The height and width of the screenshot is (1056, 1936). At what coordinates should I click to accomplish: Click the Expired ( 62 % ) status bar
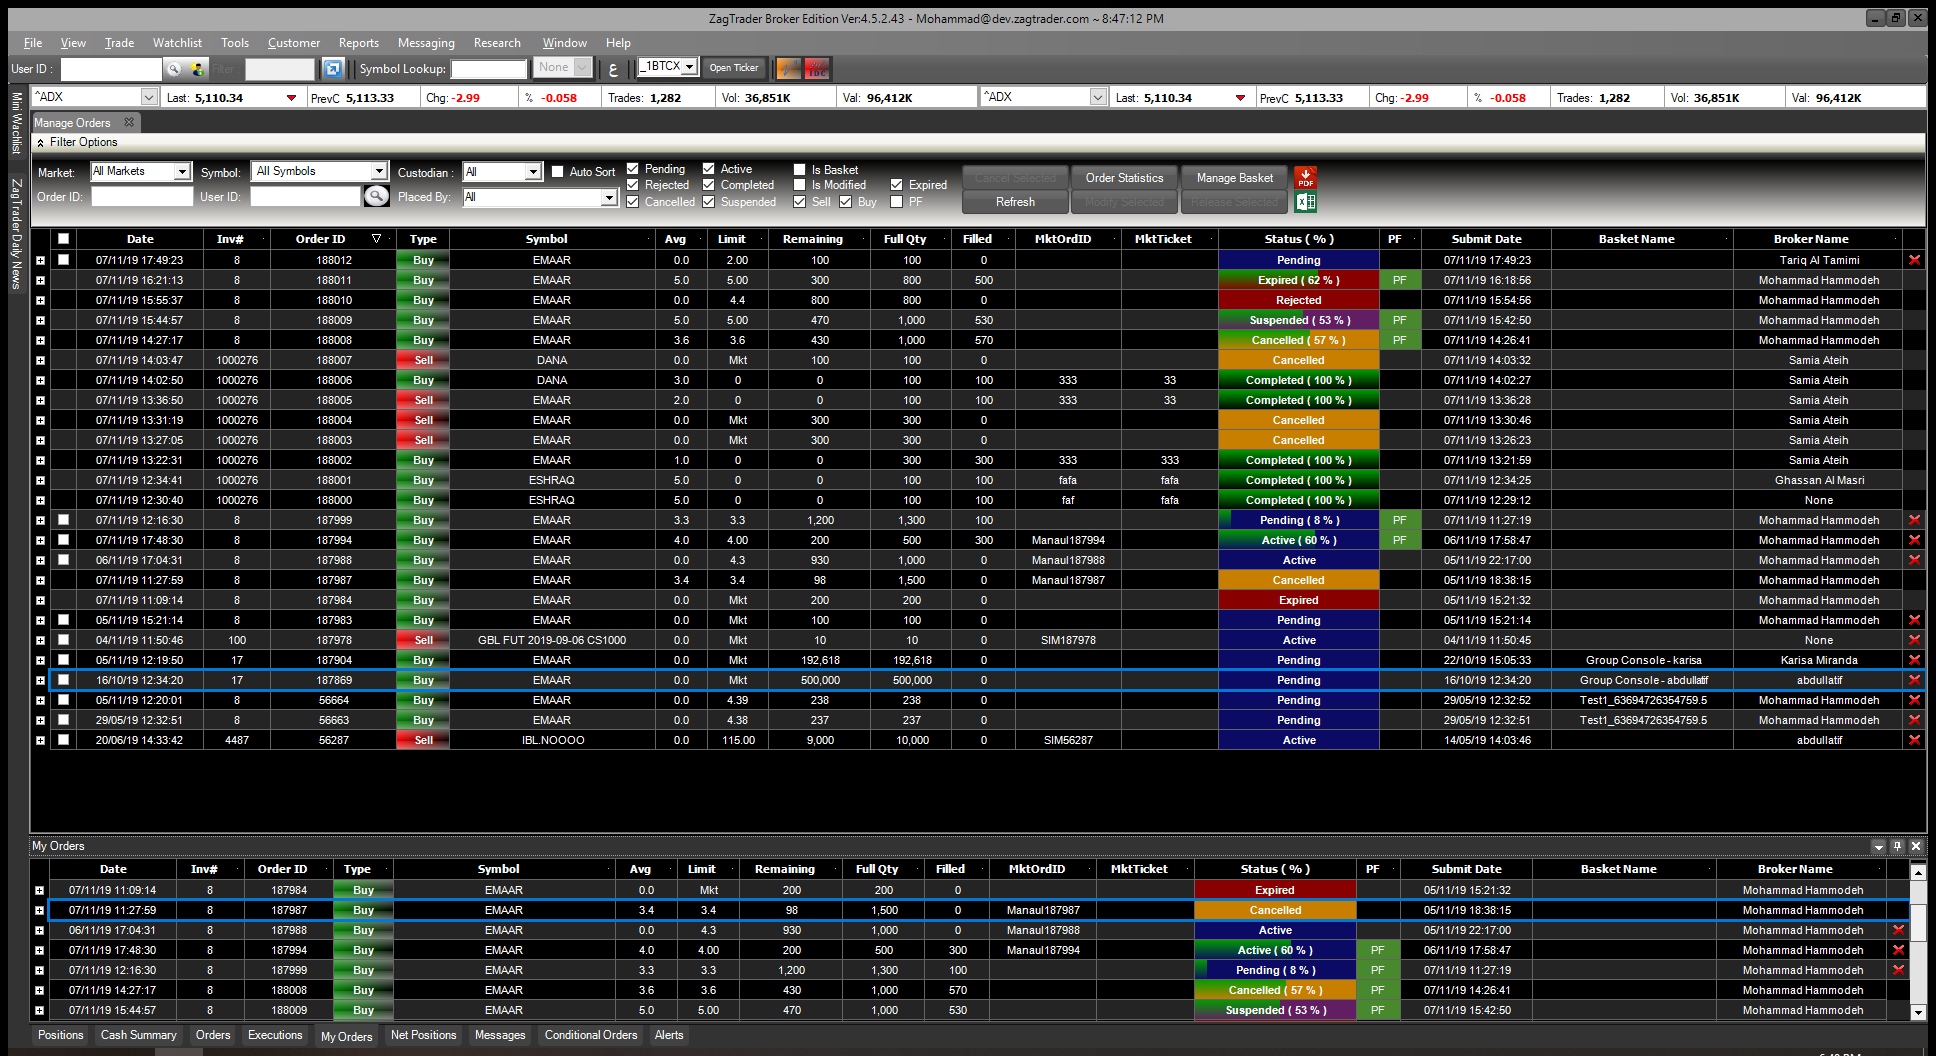click(x=1299, y=280)
